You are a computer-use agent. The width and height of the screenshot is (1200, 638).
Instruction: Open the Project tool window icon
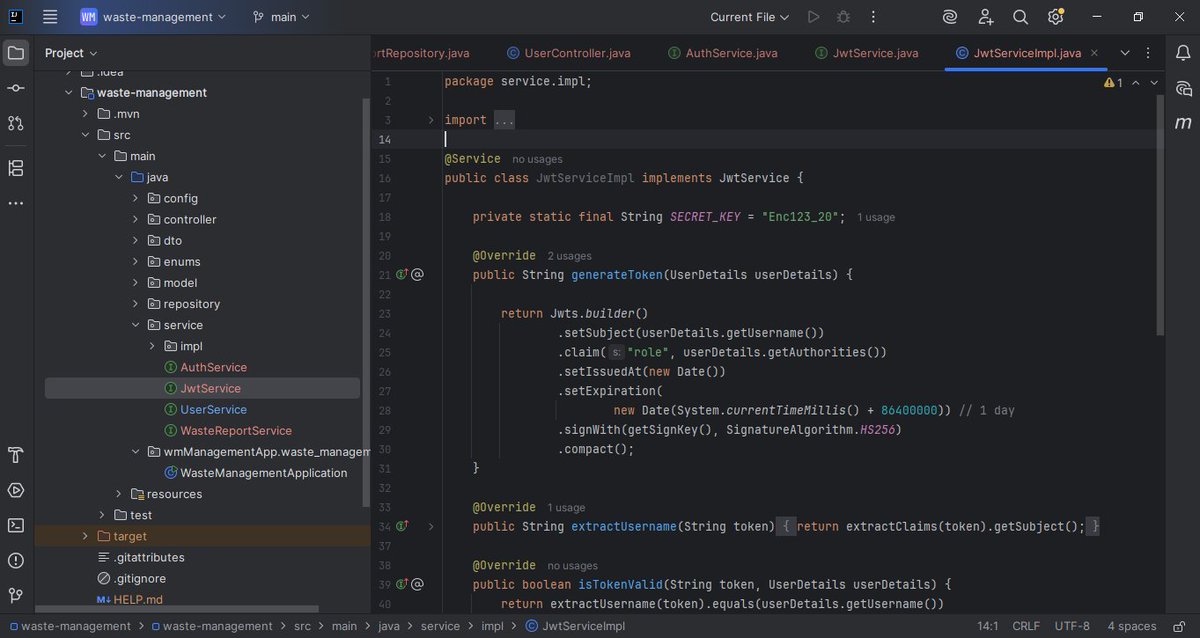[x=16, y=53]
